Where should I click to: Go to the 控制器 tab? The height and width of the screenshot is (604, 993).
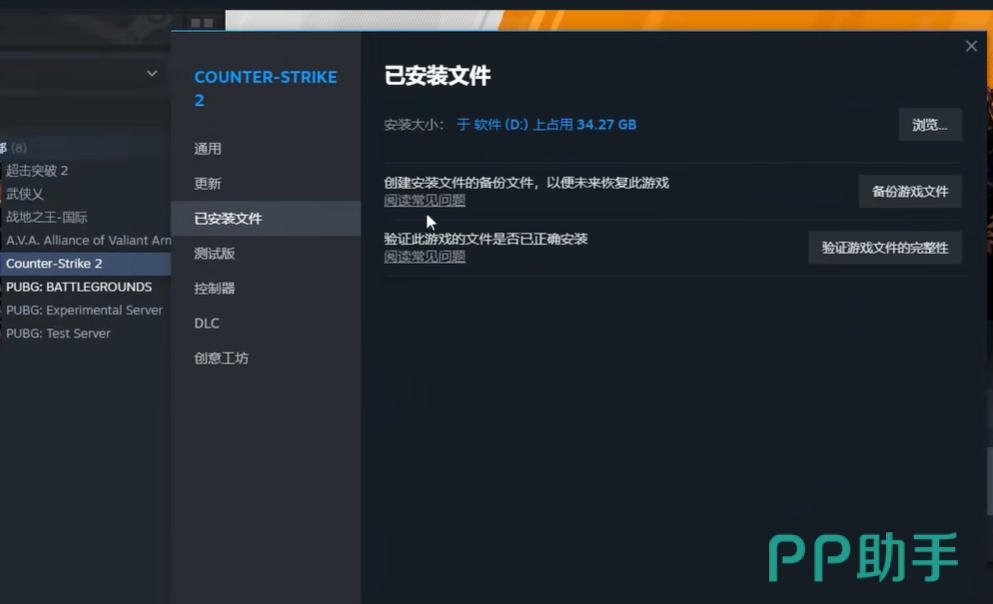coord(215,289)
